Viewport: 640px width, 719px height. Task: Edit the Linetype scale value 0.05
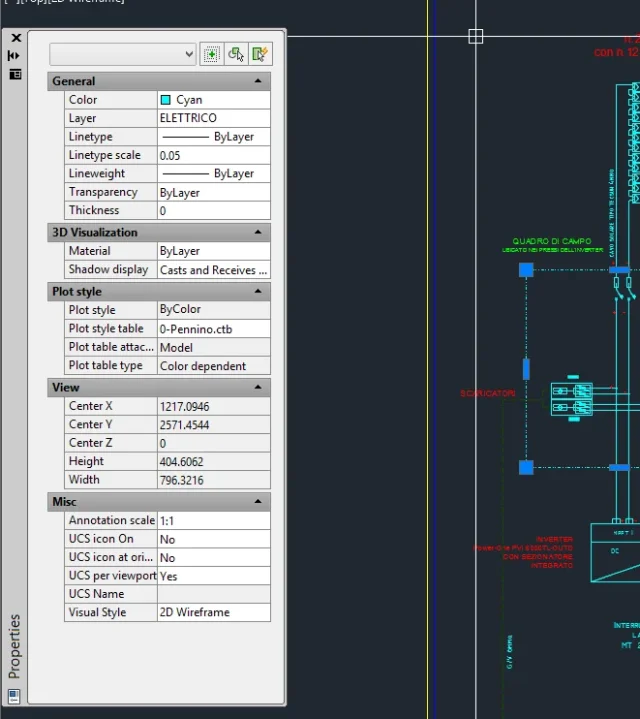[x=214, y=155]
